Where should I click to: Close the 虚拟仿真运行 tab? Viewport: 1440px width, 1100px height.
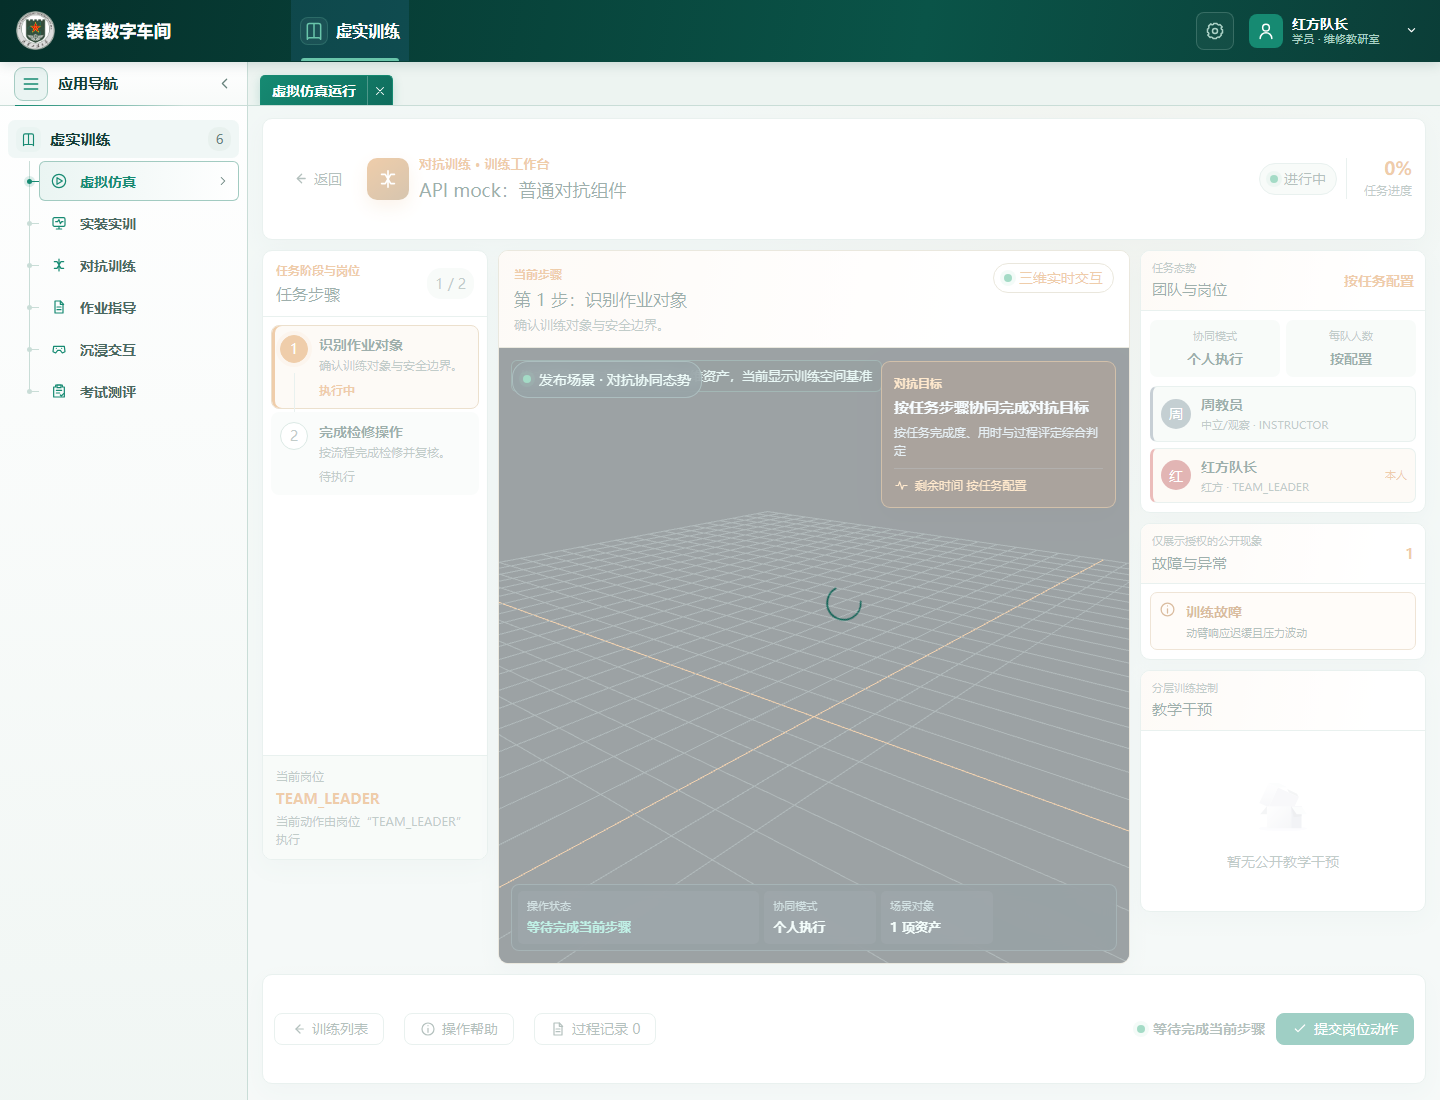coord(380,91)
